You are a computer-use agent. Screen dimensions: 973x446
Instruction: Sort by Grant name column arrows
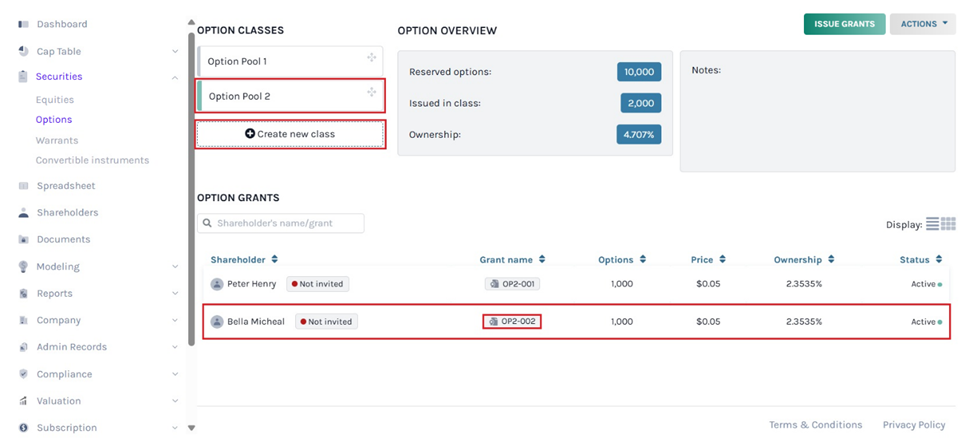pyautogui.click(x=542, y=259)
